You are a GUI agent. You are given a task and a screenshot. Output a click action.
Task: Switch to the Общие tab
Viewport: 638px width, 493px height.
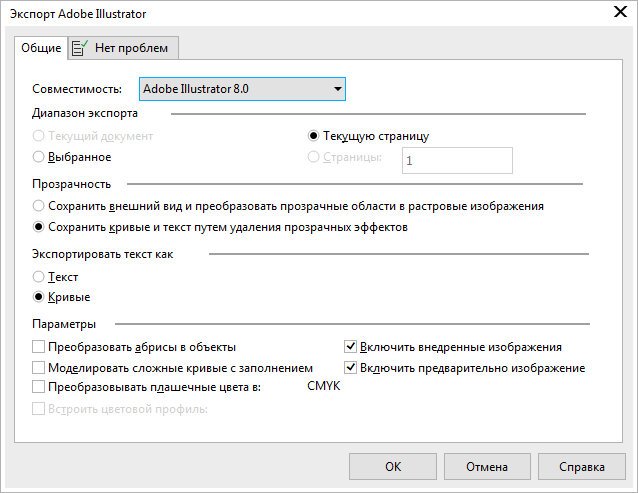tap(41, 48)
